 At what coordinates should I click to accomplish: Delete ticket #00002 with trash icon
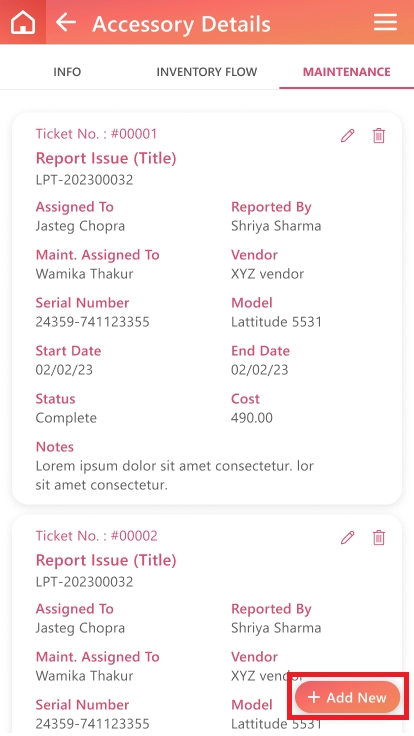pos(379,537)
